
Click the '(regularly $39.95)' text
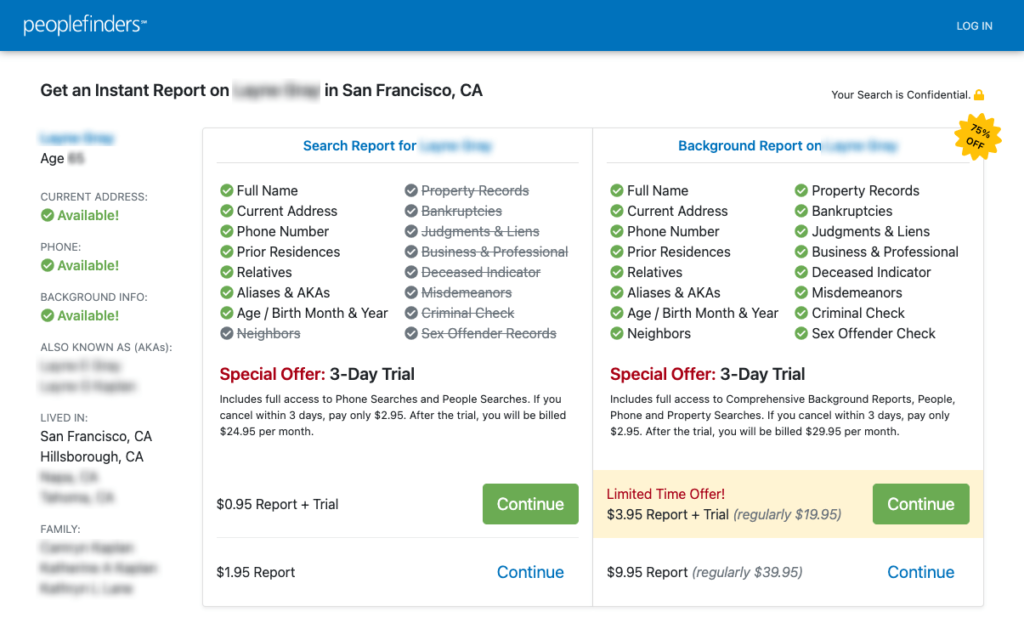pos(747,572)
